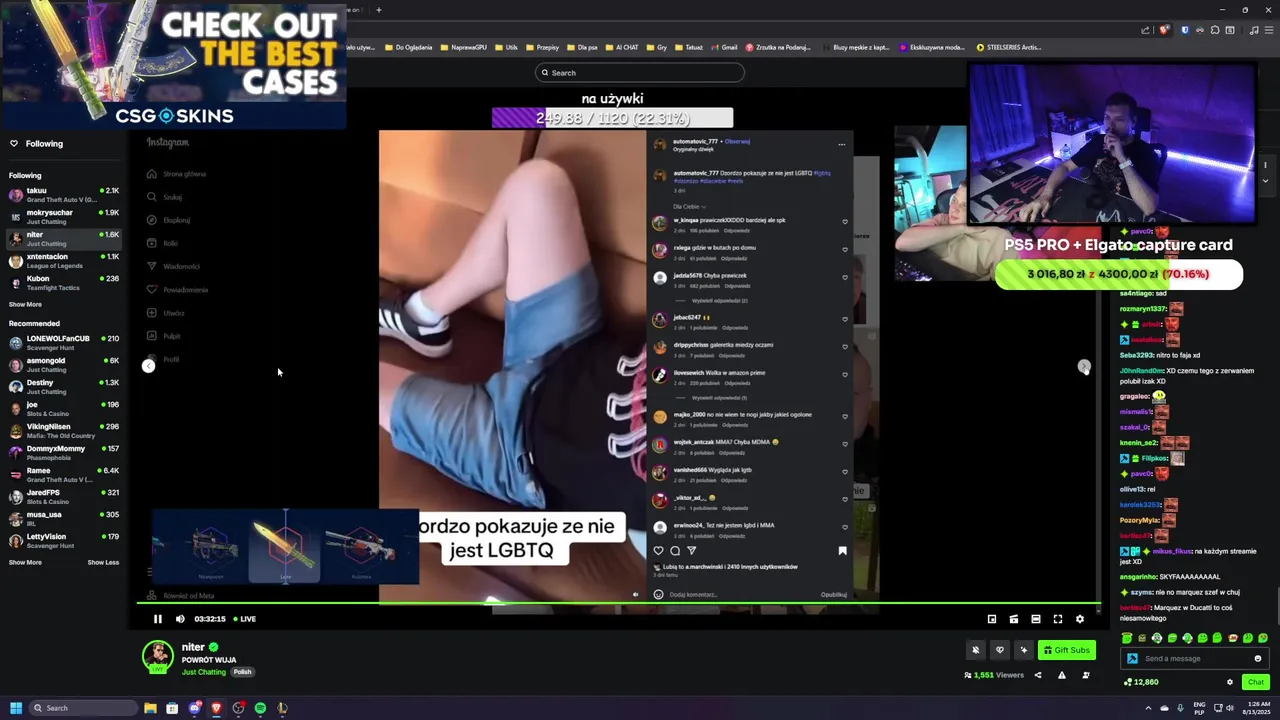The image size is (1280, 720).
Task: Open the Gry bookmark folder
Action: click(657, 47)
